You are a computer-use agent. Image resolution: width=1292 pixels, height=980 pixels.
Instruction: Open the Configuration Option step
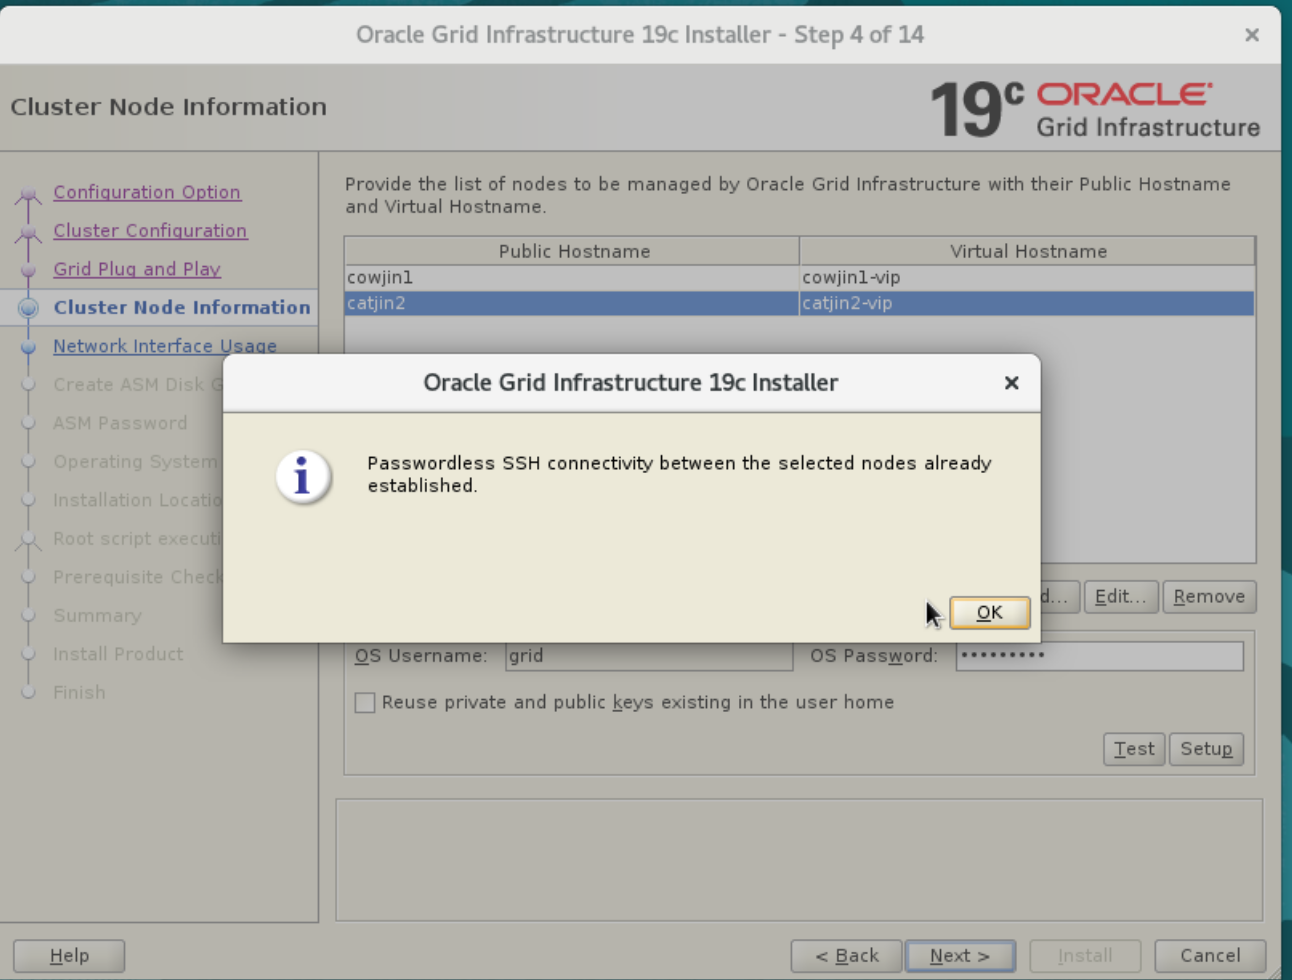click(147, 192)
